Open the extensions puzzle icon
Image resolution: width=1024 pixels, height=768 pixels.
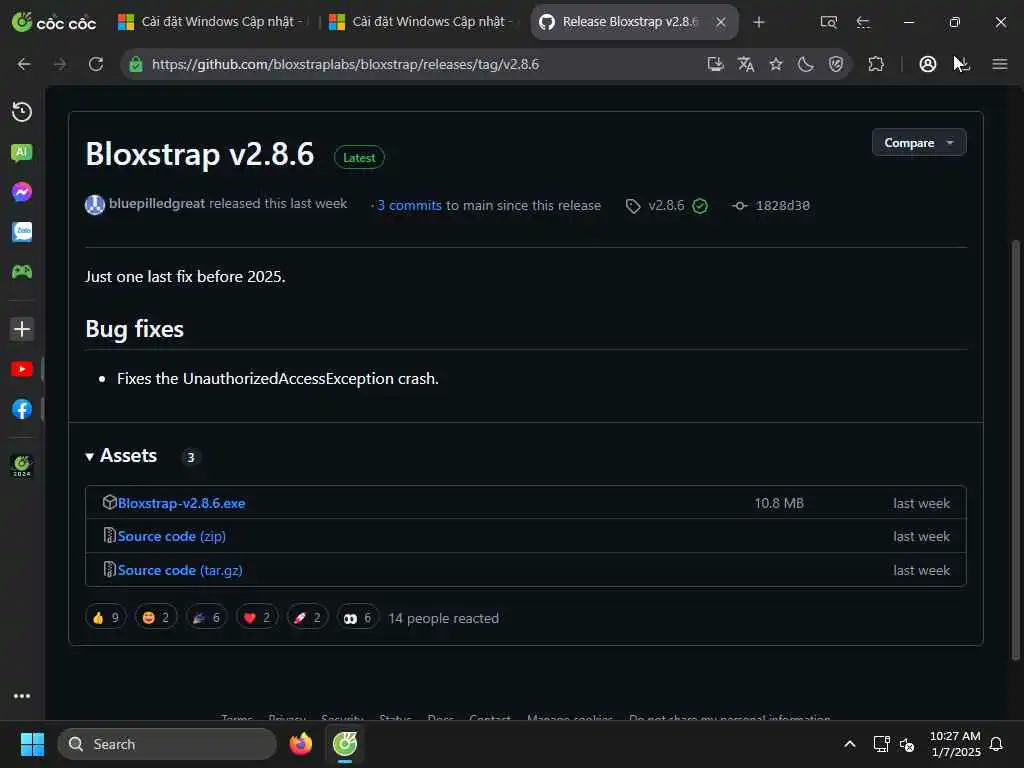click(876, 64)
